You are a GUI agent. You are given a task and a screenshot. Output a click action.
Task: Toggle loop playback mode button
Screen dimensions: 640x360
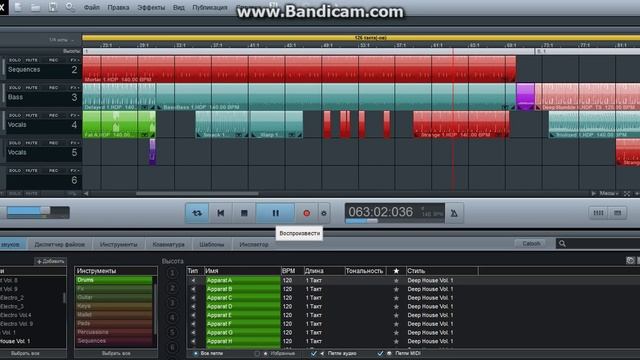197,213
